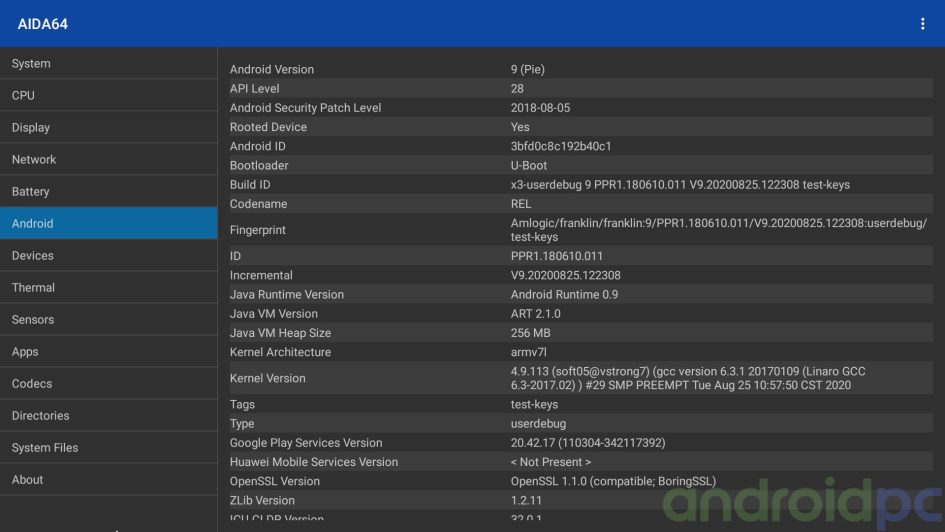
Task: Open the Devices section
Action: 108,255
